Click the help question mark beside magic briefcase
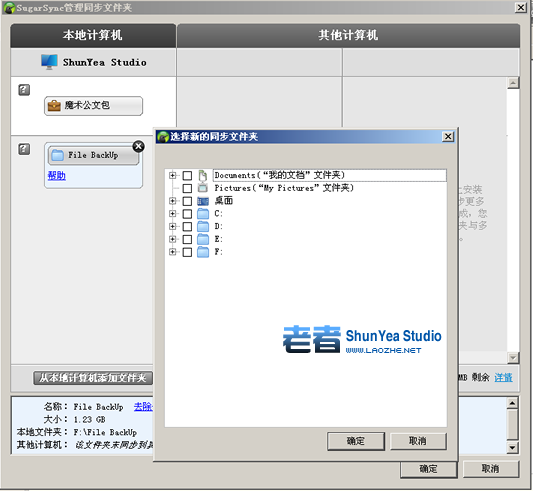 pyautogui.click(x=24, y=90)
